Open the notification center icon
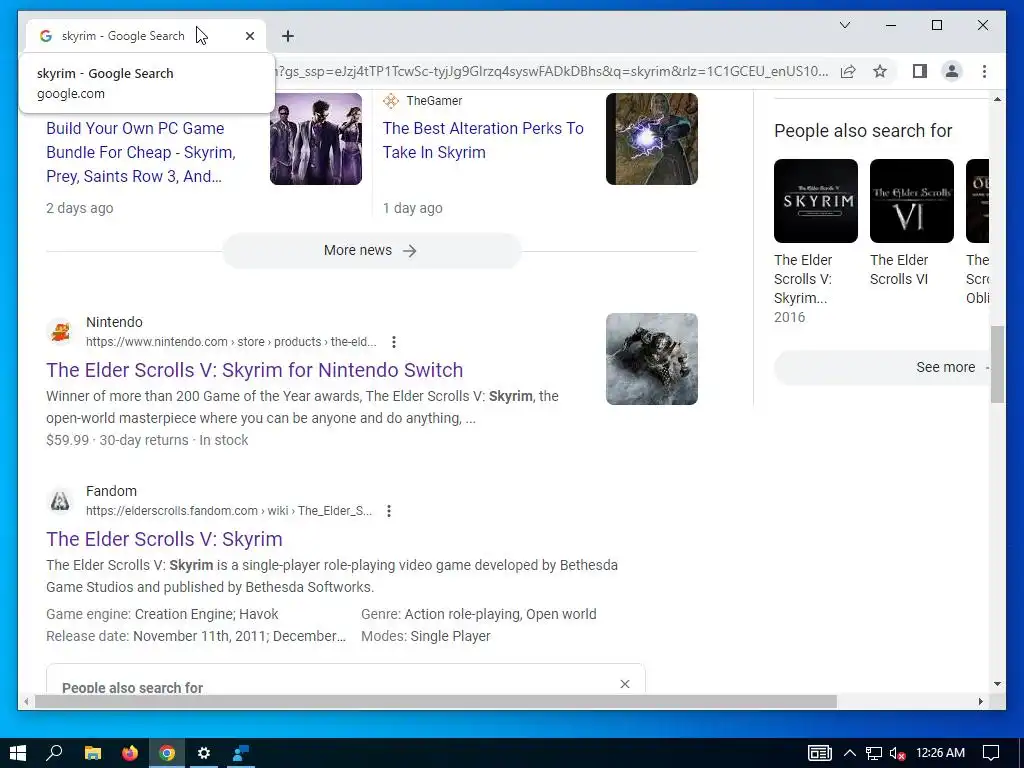Image resolution: width=1024 pixels, height=768 pixels. (x=991, y=753)
